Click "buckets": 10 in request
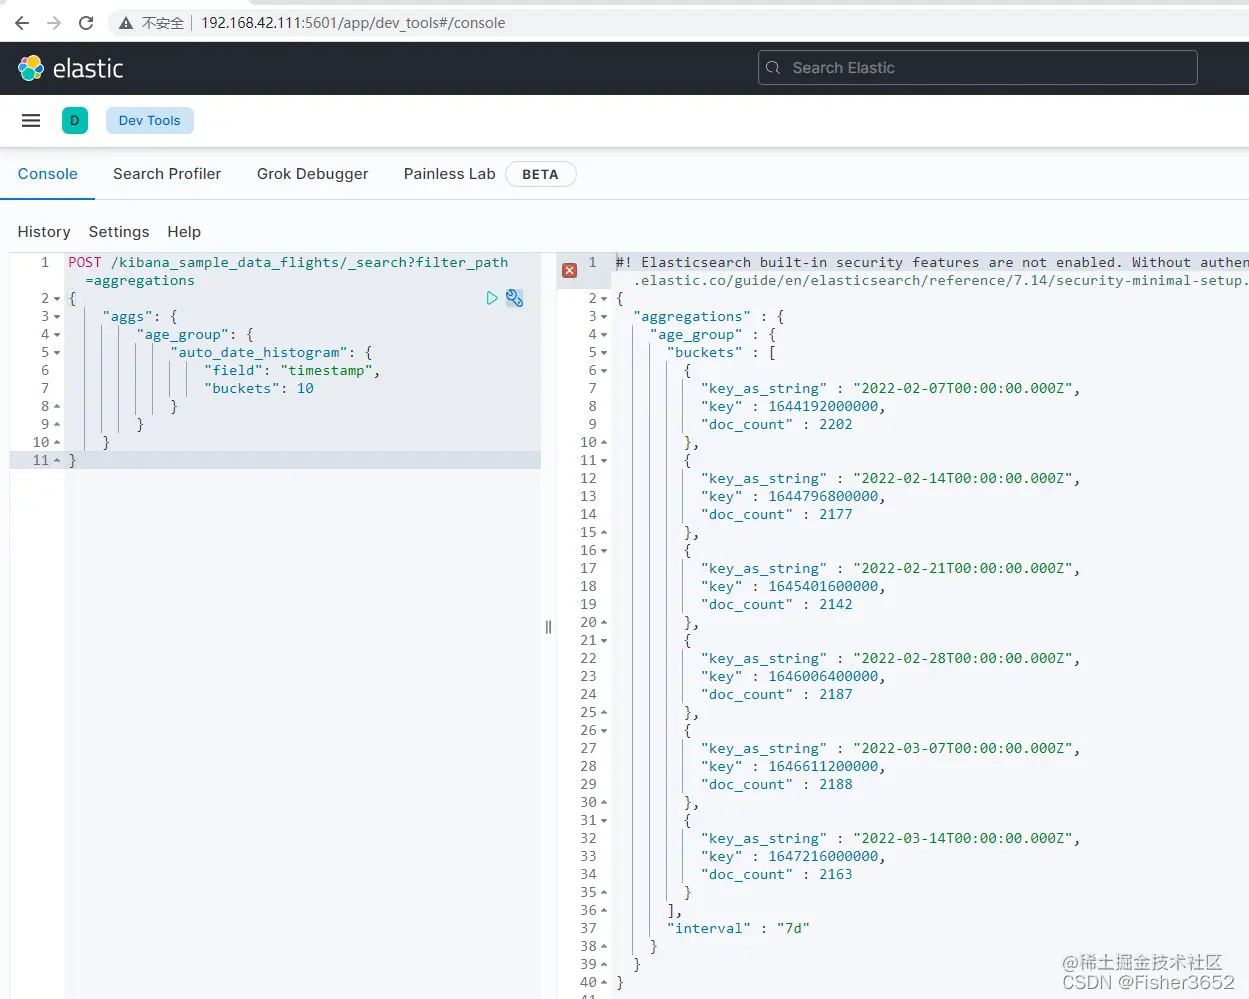Screen dimensions: 1249x999 tap(259, 388)
